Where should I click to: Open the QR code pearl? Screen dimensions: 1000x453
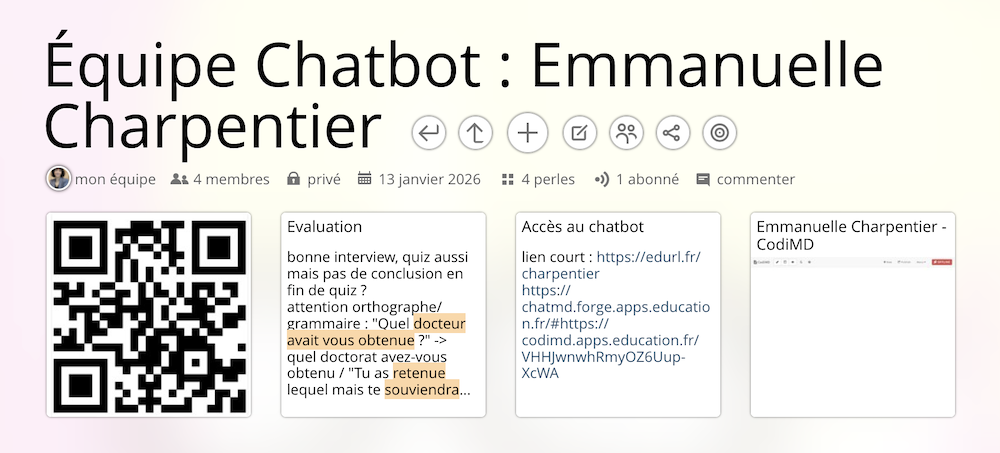[x=149, y=314]
